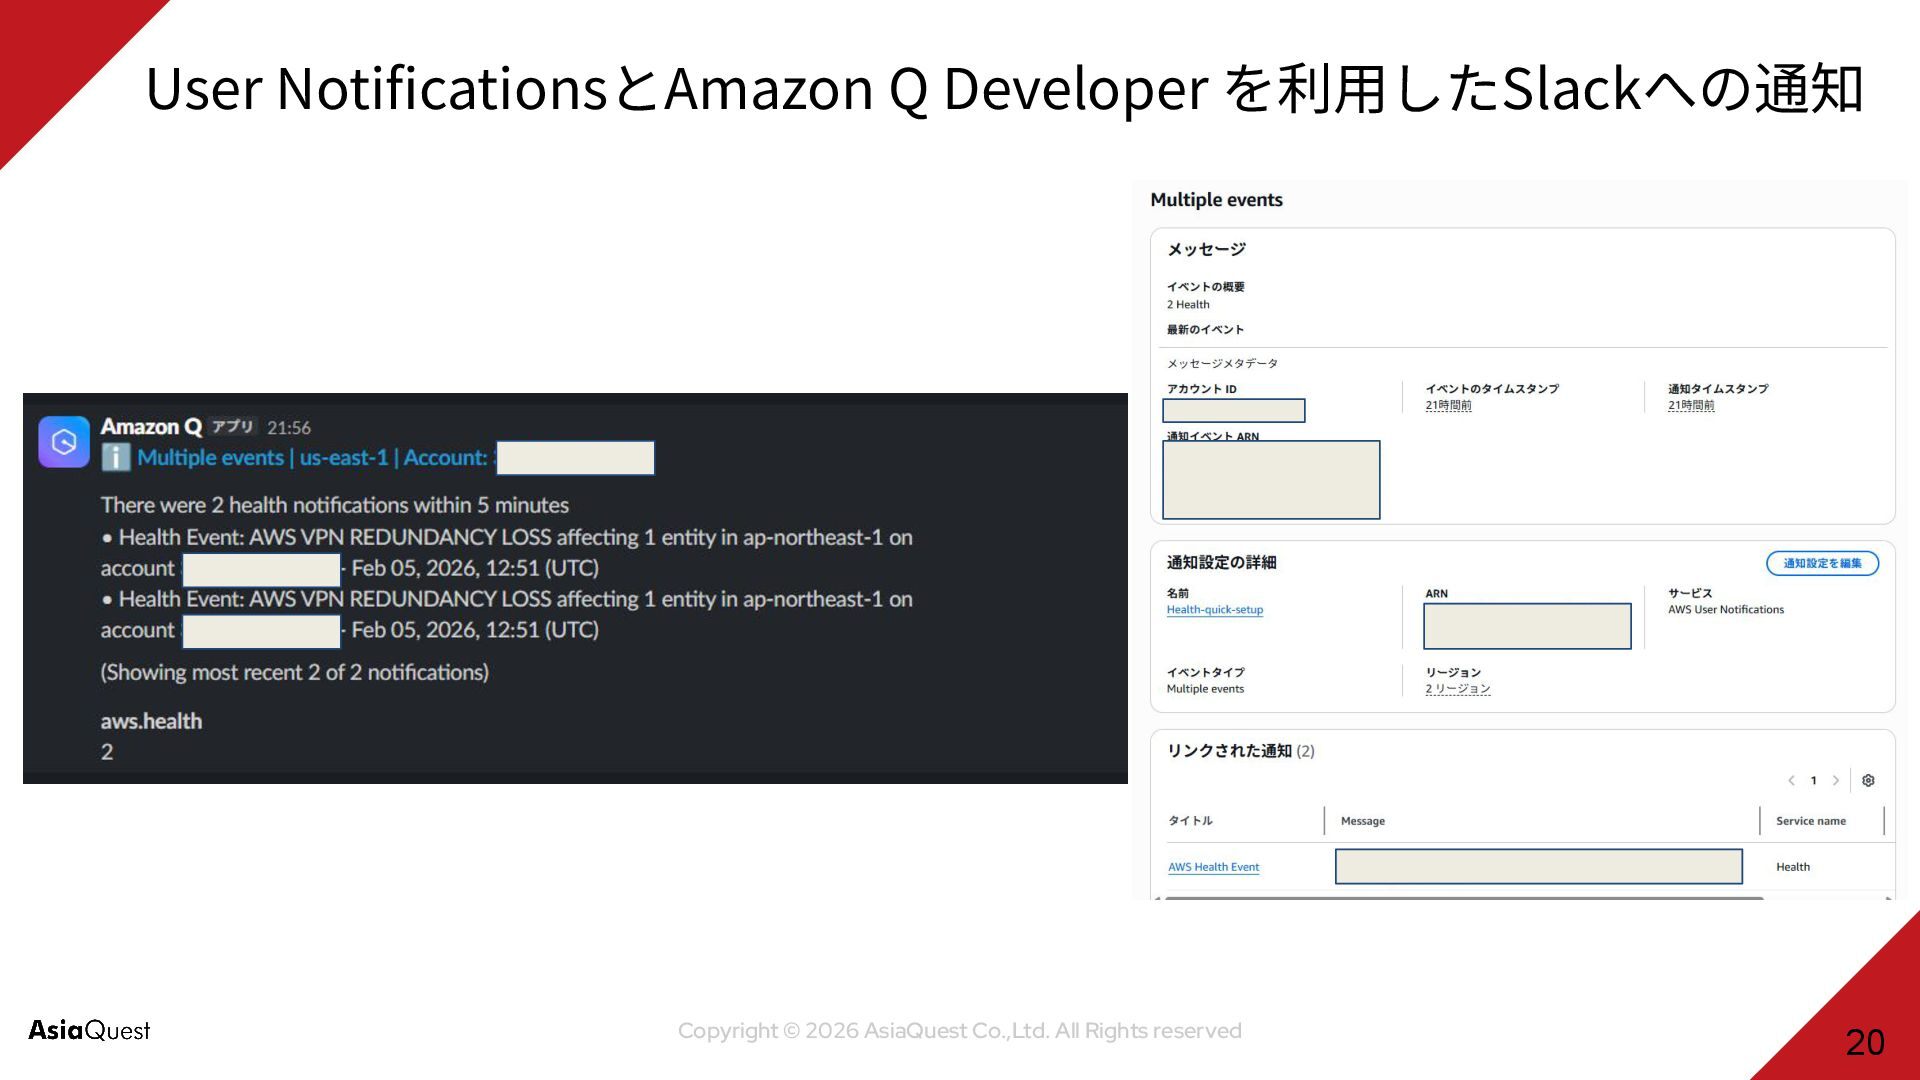Click the AsiaQuest logo
Viewport: 1920px width, 1080px height.
point(89,1030)
